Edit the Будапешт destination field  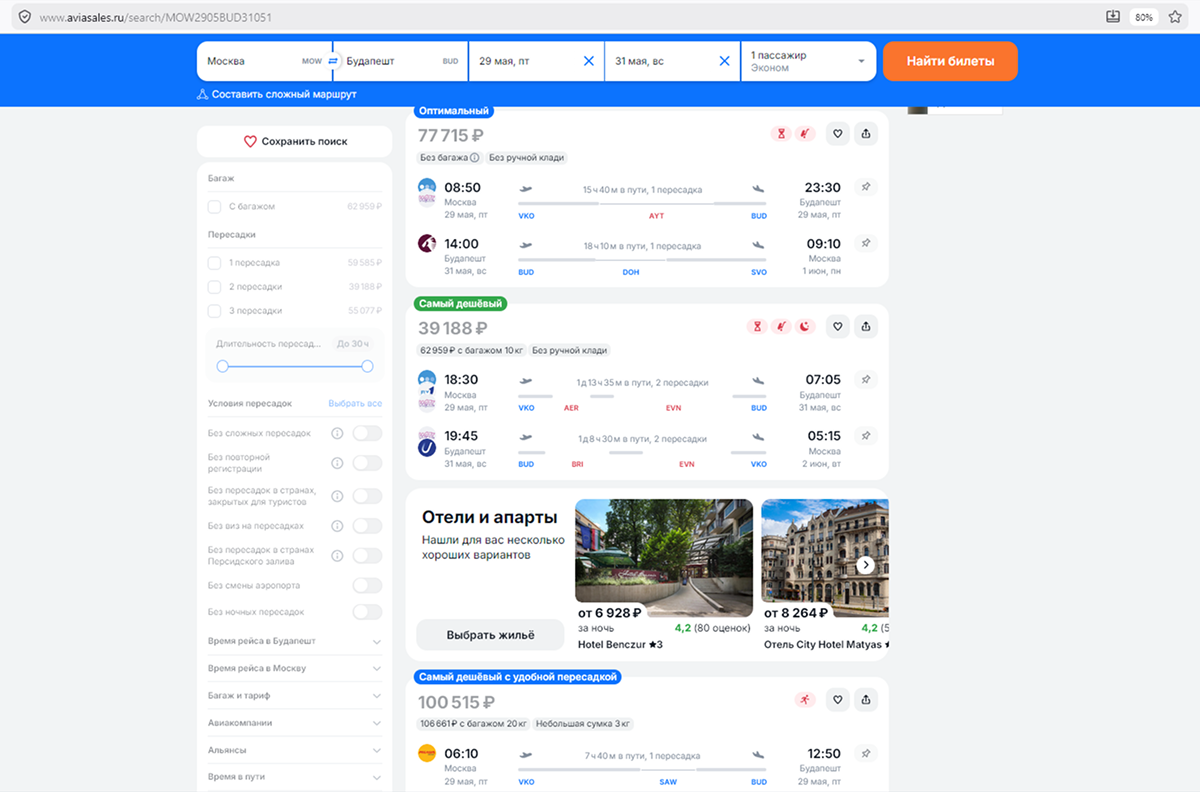(402, 61)
